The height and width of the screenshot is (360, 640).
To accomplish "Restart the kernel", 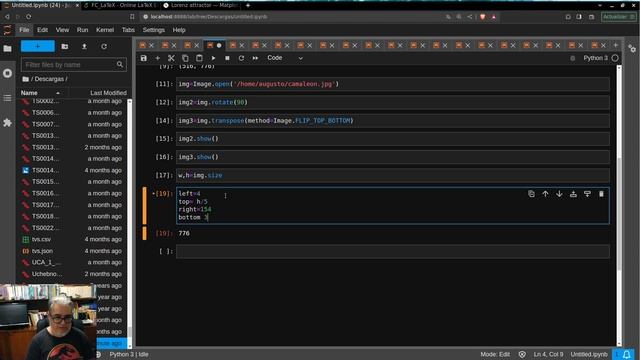I will (241, 58).
